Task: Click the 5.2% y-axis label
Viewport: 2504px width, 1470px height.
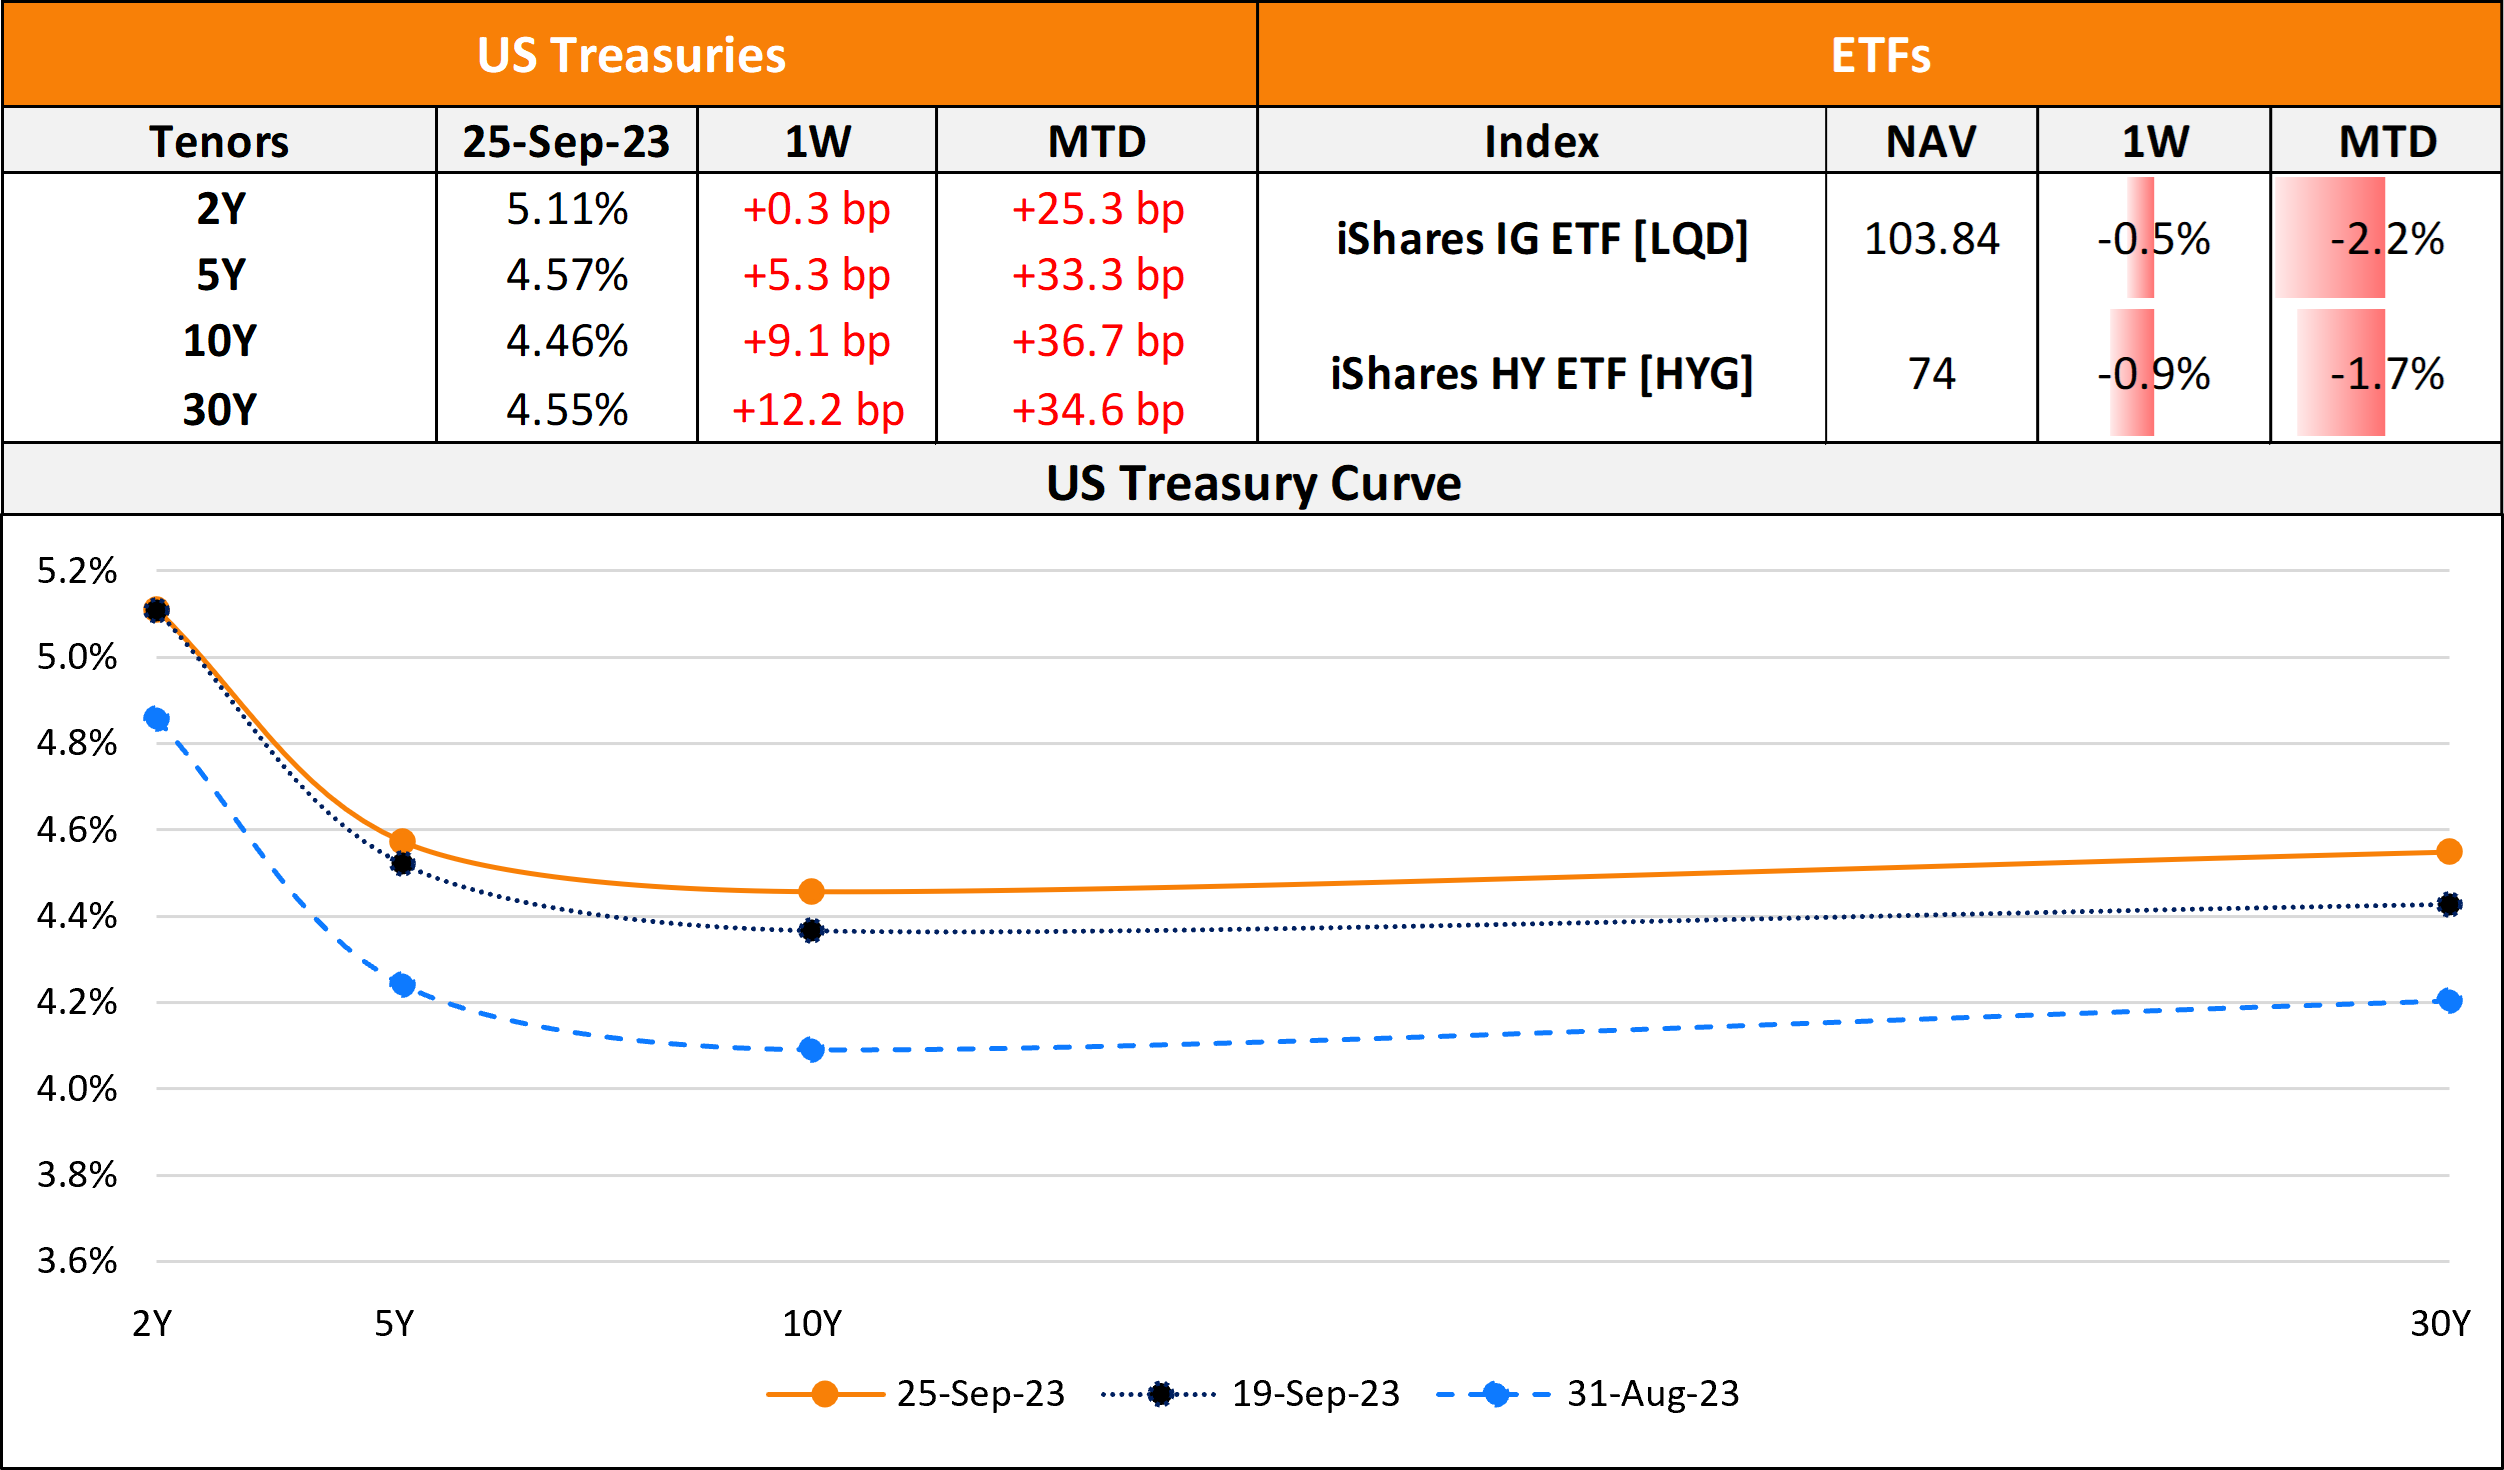Action: (x=77, y=571)
